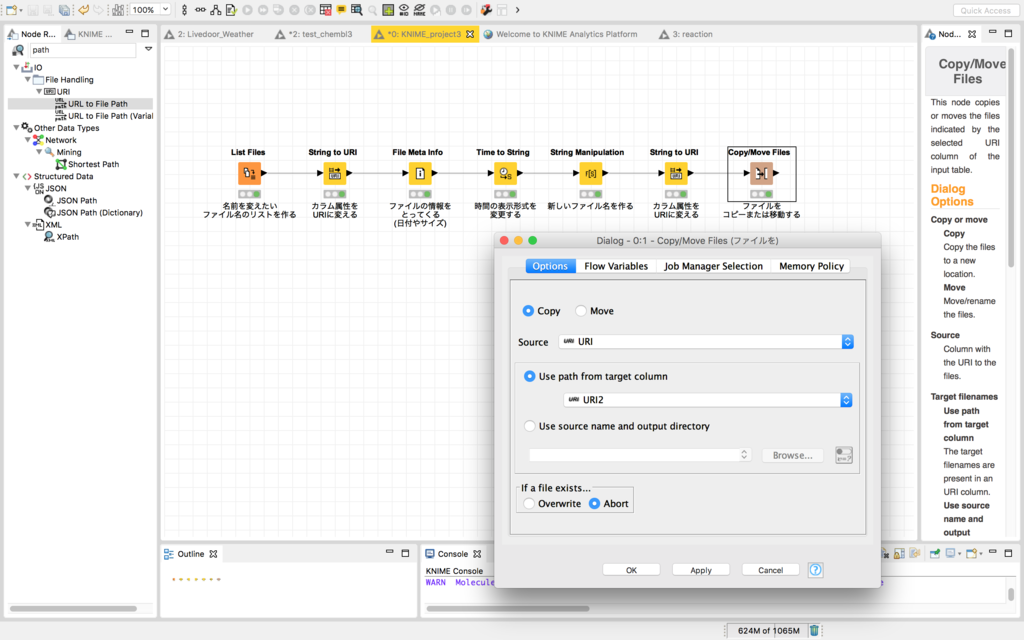
Task: Select the Move radio button
Action: tap(581, 311)
